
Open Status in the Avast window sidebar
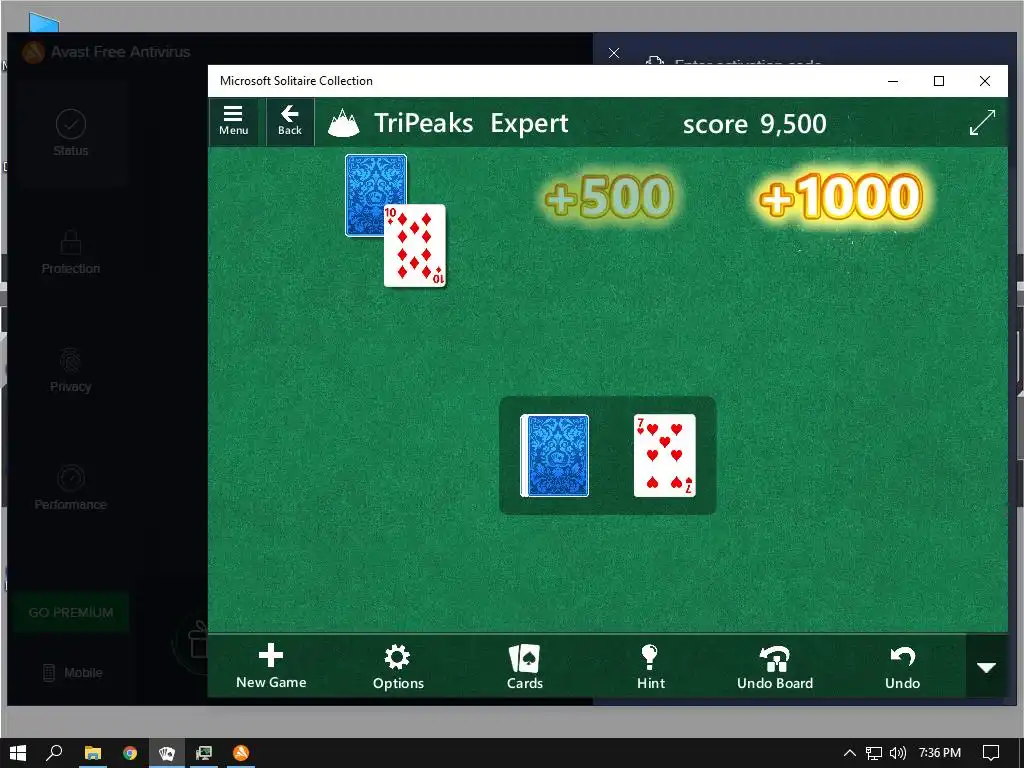pyautogui.click(x=71, y=133)
